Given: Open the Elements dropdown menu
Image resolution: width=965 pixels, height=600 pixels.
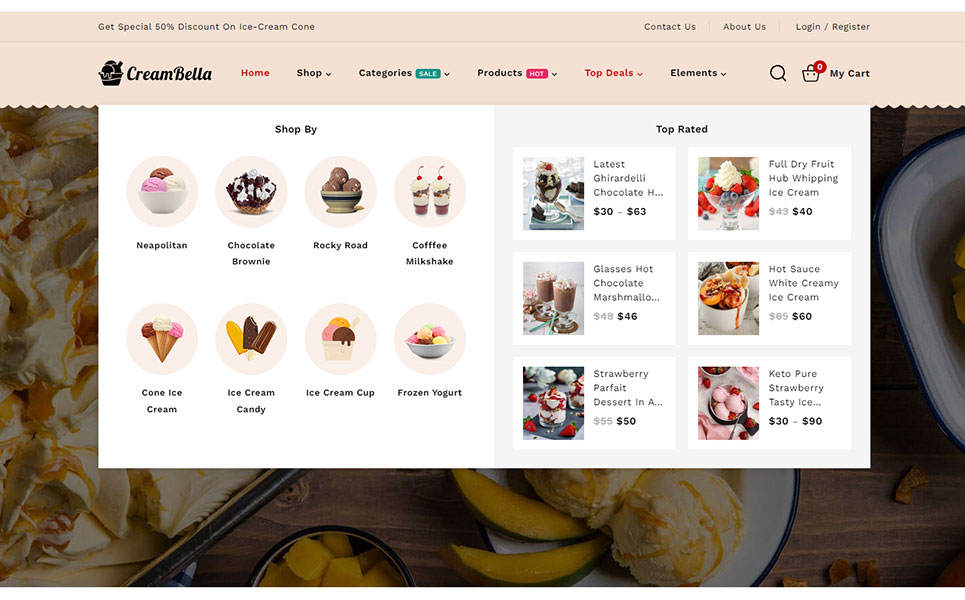Looking at the screenshot, I should point(698,73).
